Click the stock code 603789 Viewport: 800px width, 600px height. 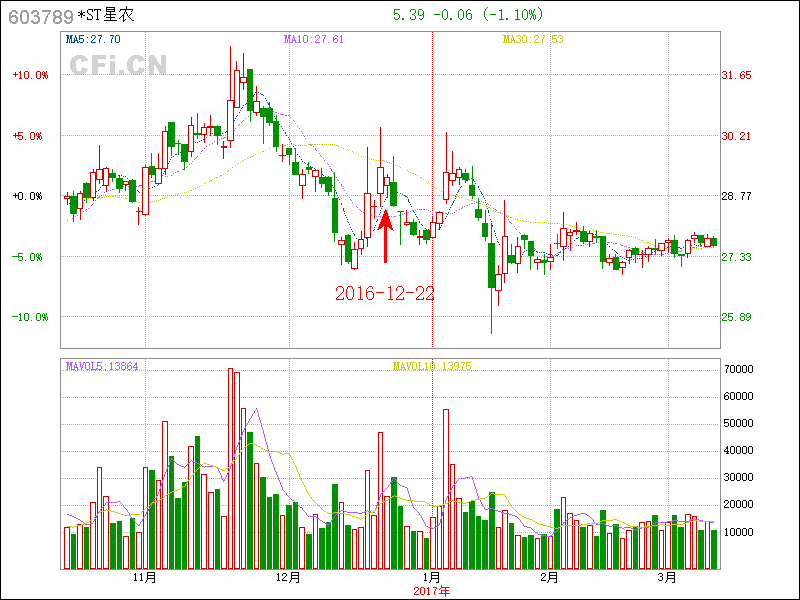[39, 16]
